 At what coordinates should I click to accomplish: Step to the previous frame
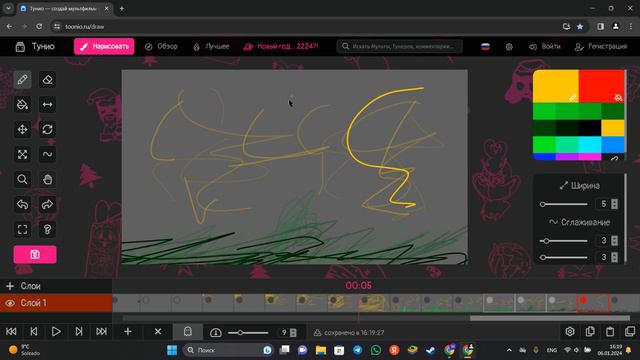[x=34, y=331]
